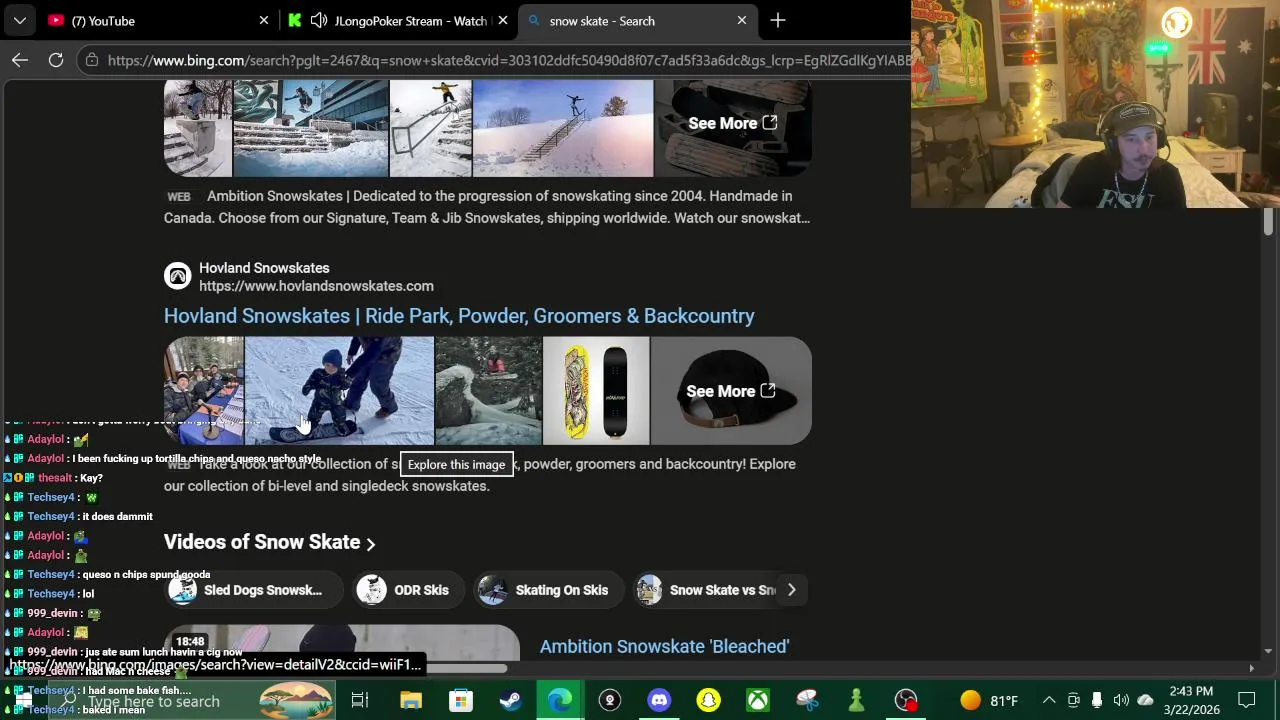
Task: Mute audio icon on JLongoPoker tab
Action: (x=319, y=20)
